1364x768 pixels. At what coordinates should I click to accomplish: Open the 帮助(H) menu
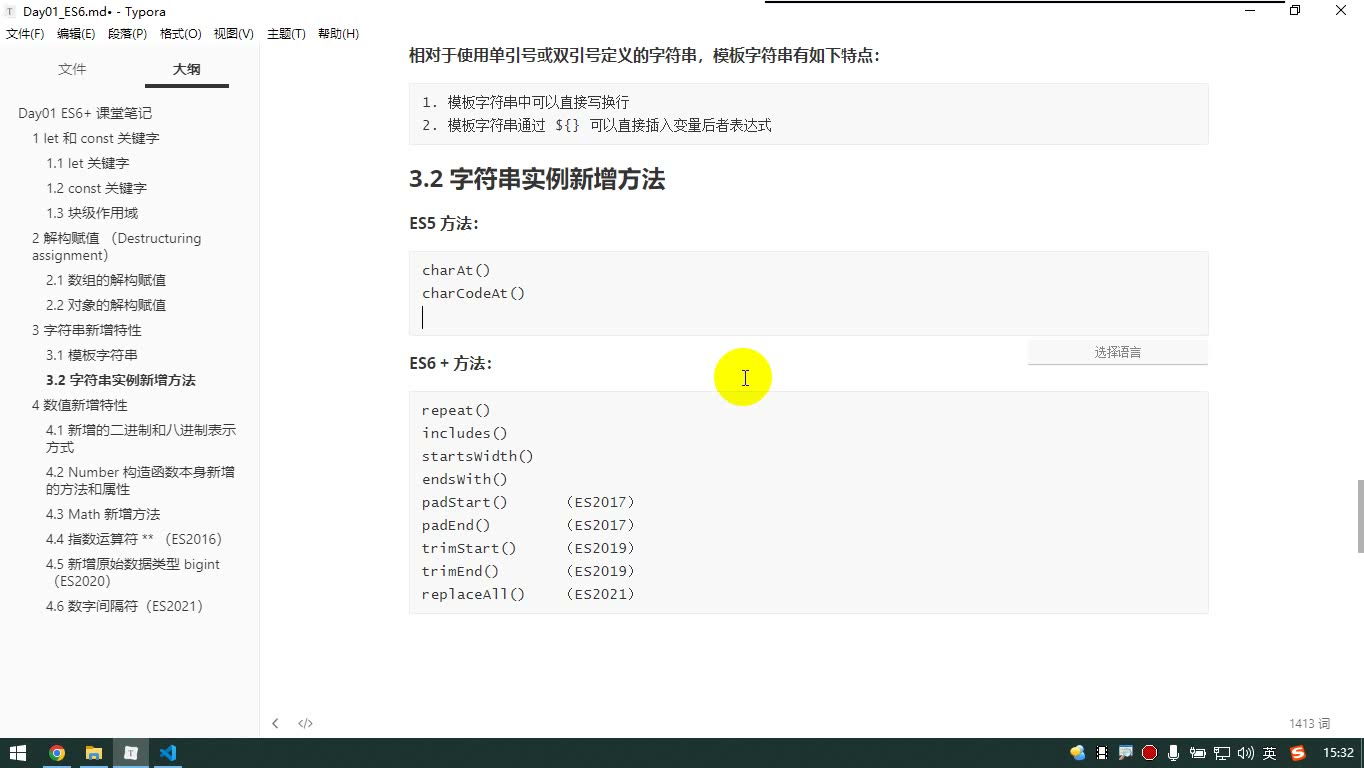pos(338,34)
